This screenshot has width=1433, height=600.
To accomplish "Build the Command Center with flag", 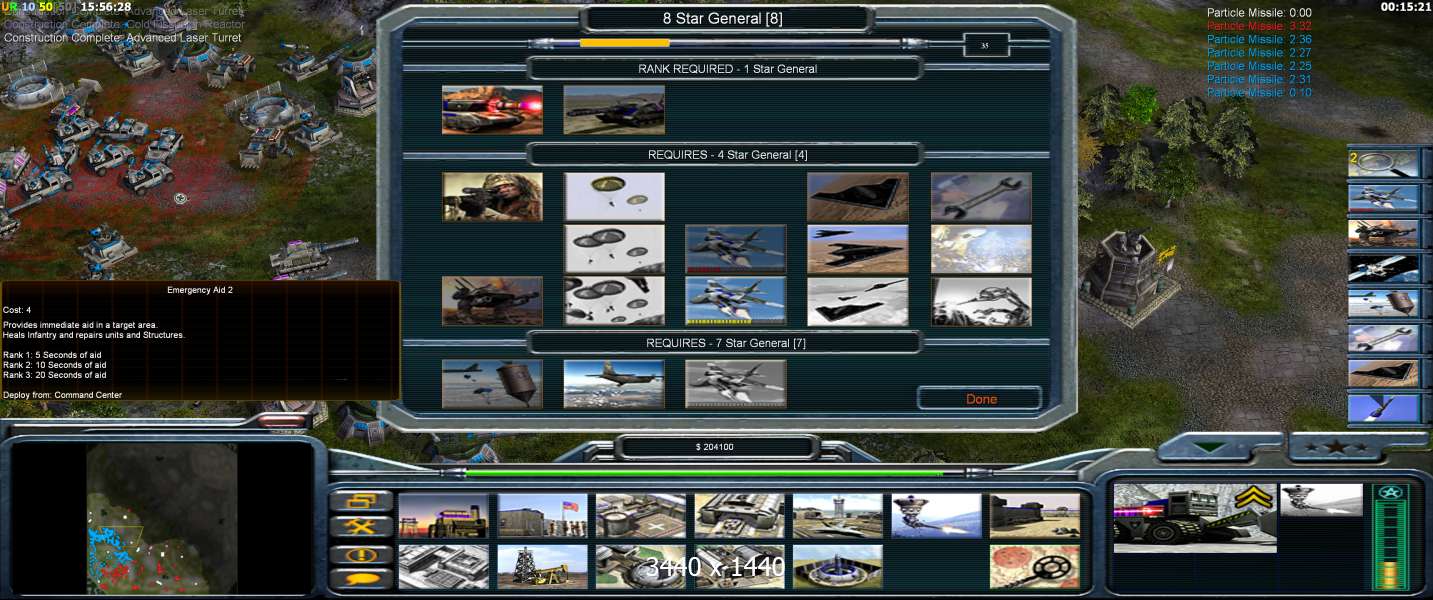I will pos(542,515).
